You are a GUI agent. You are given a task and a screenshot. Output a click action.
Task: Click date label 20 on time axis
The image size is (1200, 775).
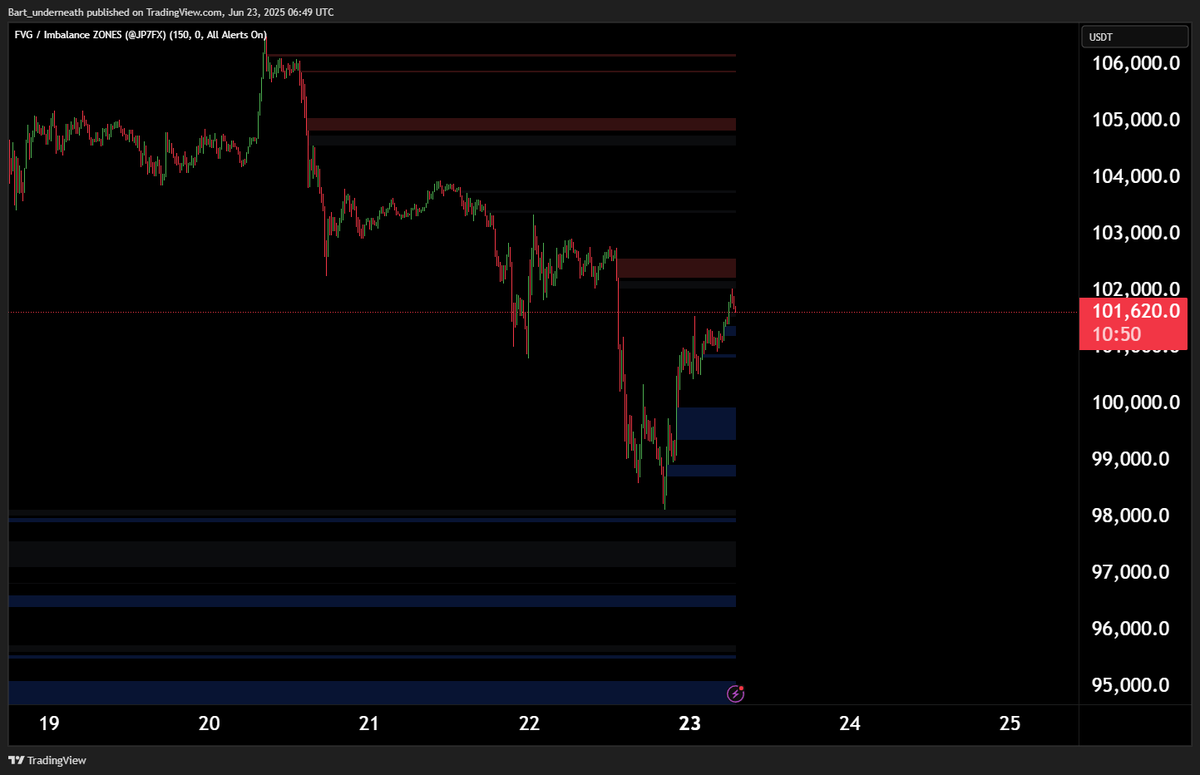(209, 723)
